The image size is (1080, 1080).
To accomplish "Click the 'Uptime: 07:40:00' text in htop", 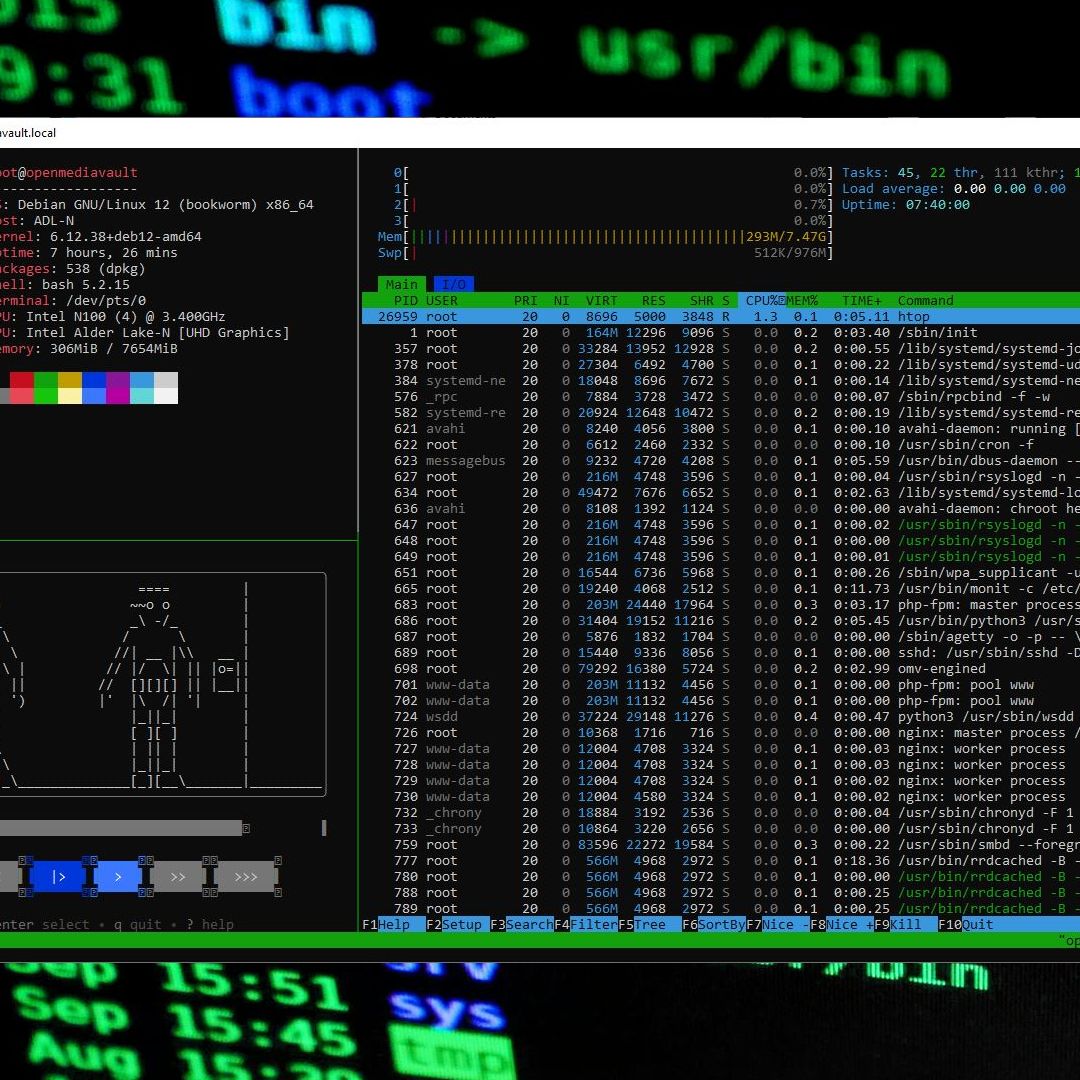I will coord(906,205).
